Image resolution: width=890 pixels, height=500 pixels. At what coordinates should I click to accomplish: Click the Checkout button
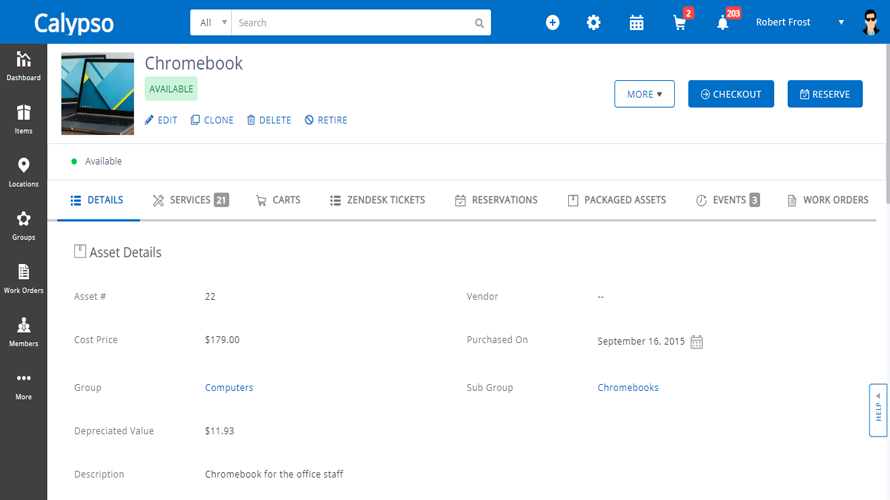coord(731,94)
